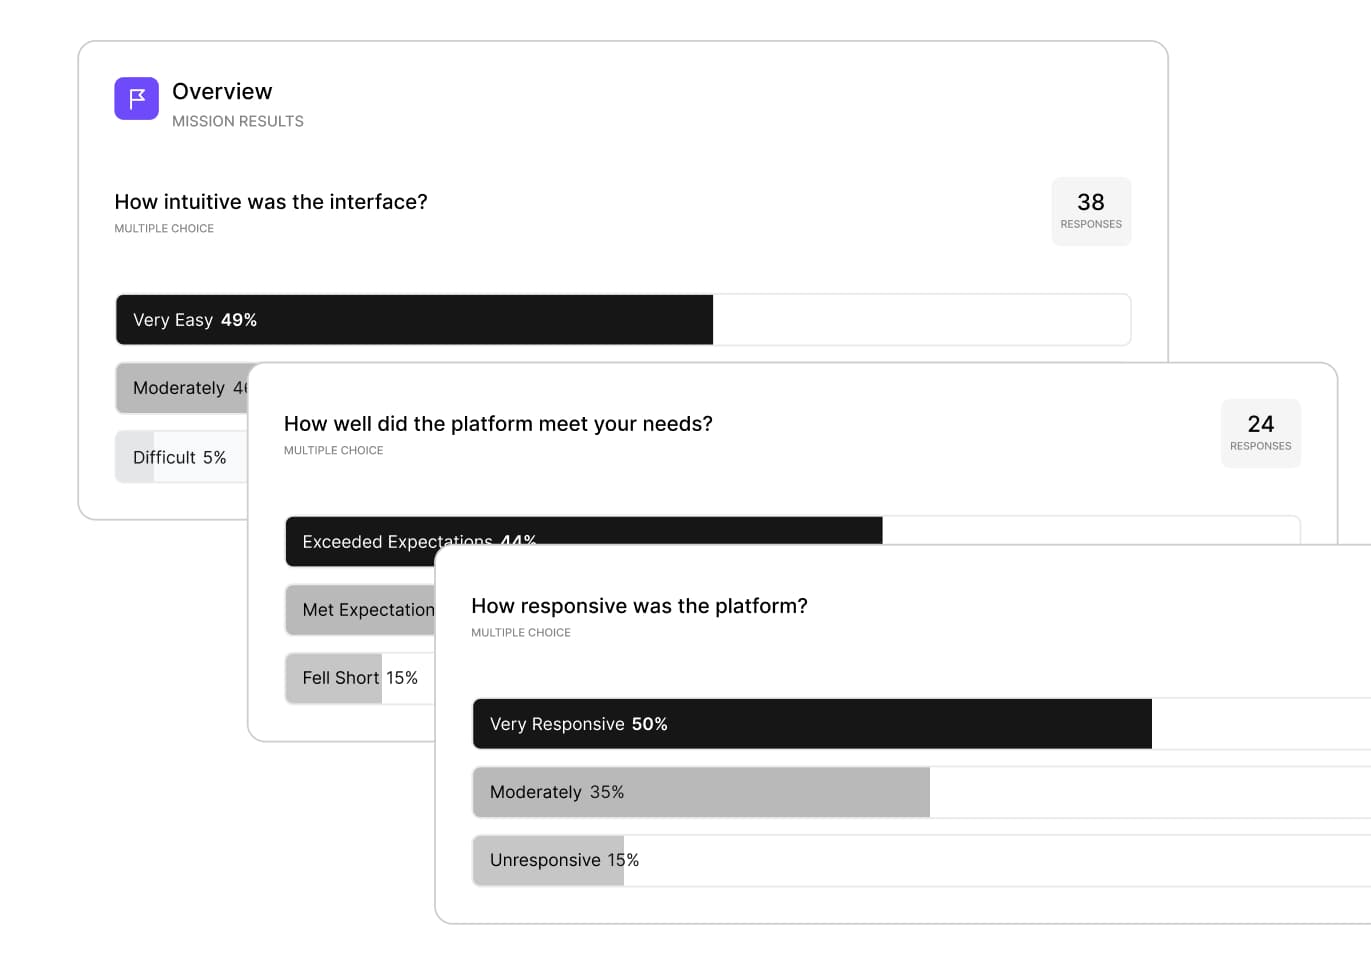Image resolution: width=1371 pixels, height=960 pixels.
Task: Select the Very Easy 49% bar
Action: pos(414,320)
